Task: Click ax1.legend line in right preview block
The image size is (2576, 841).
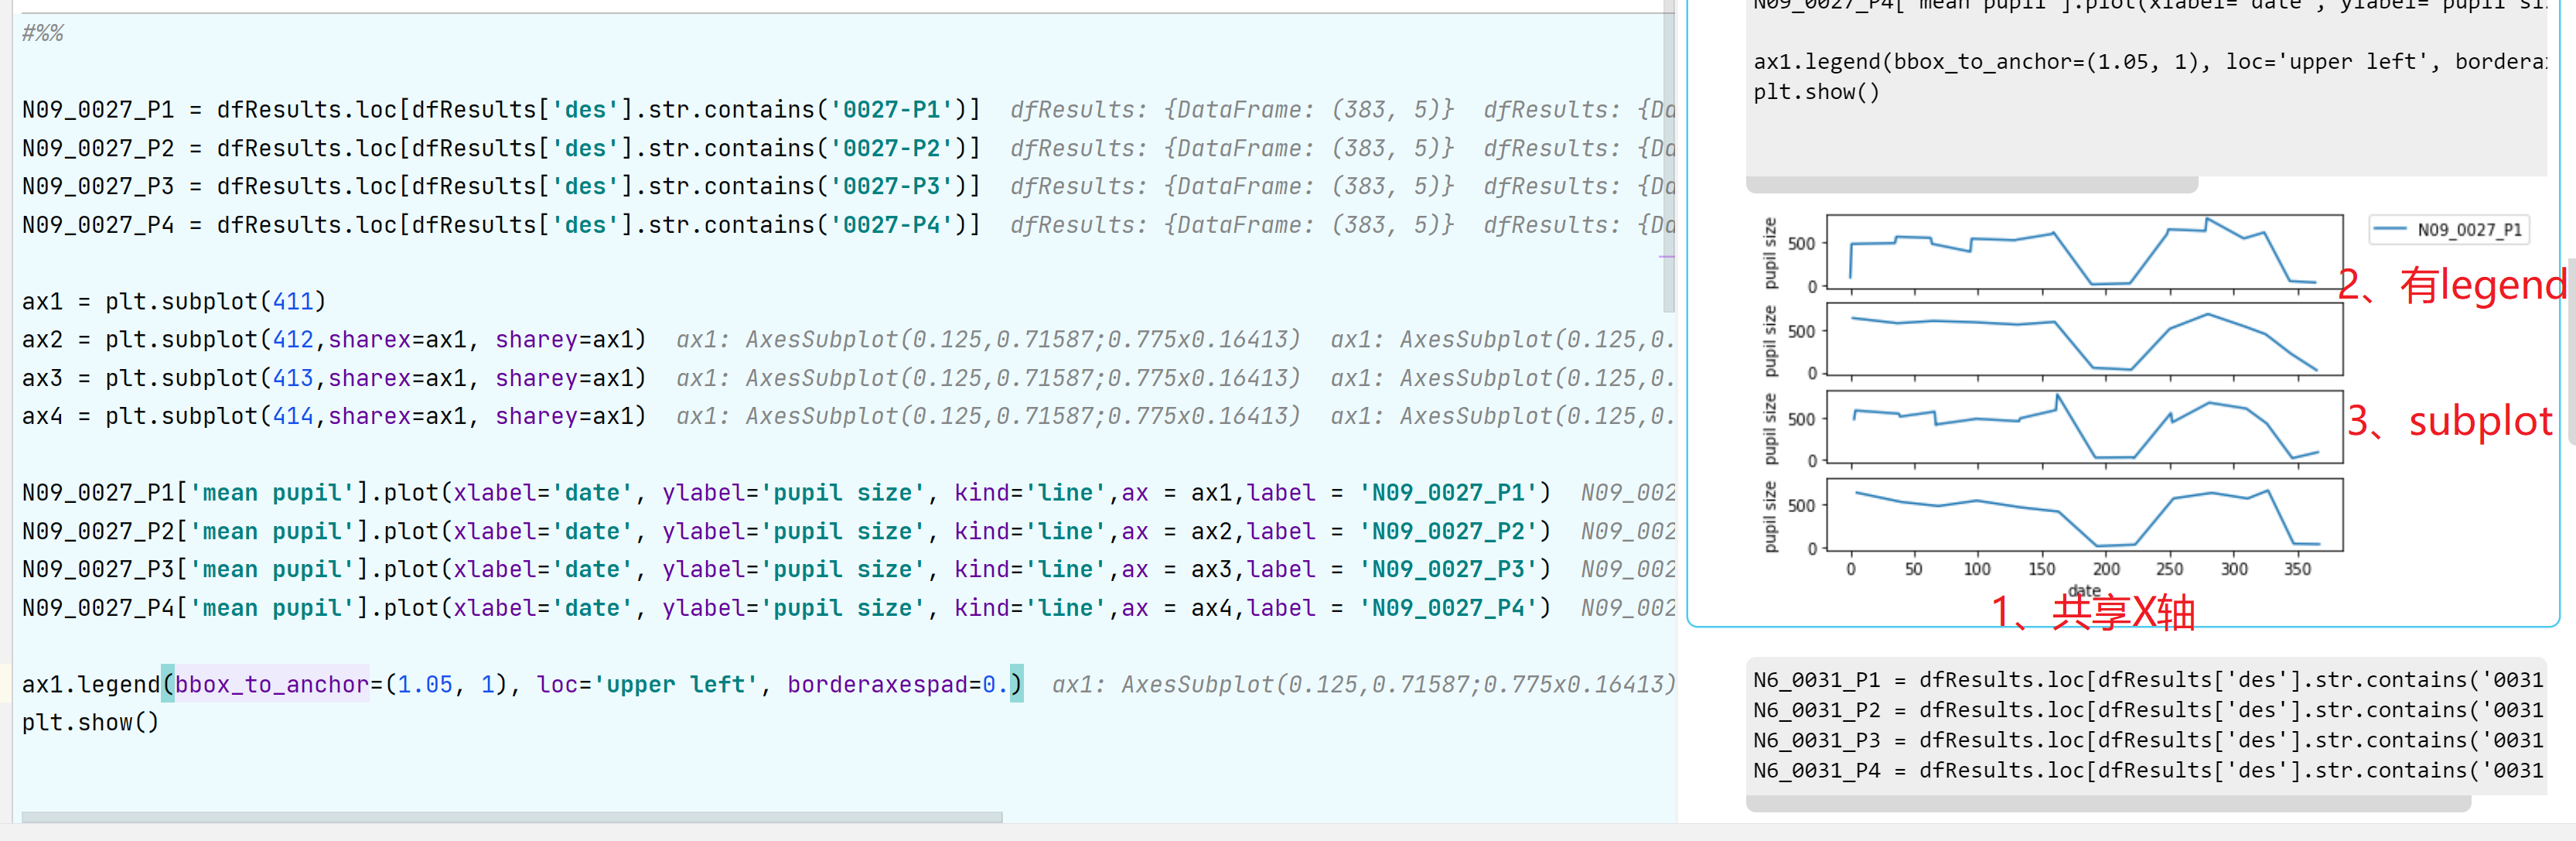Action: pos(2146,62)
